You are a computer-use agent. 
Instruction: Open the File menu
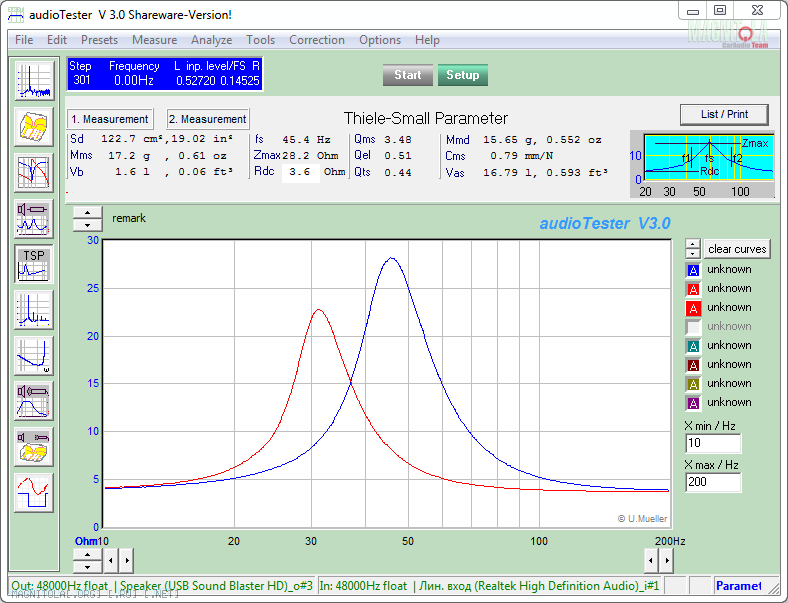24,40
